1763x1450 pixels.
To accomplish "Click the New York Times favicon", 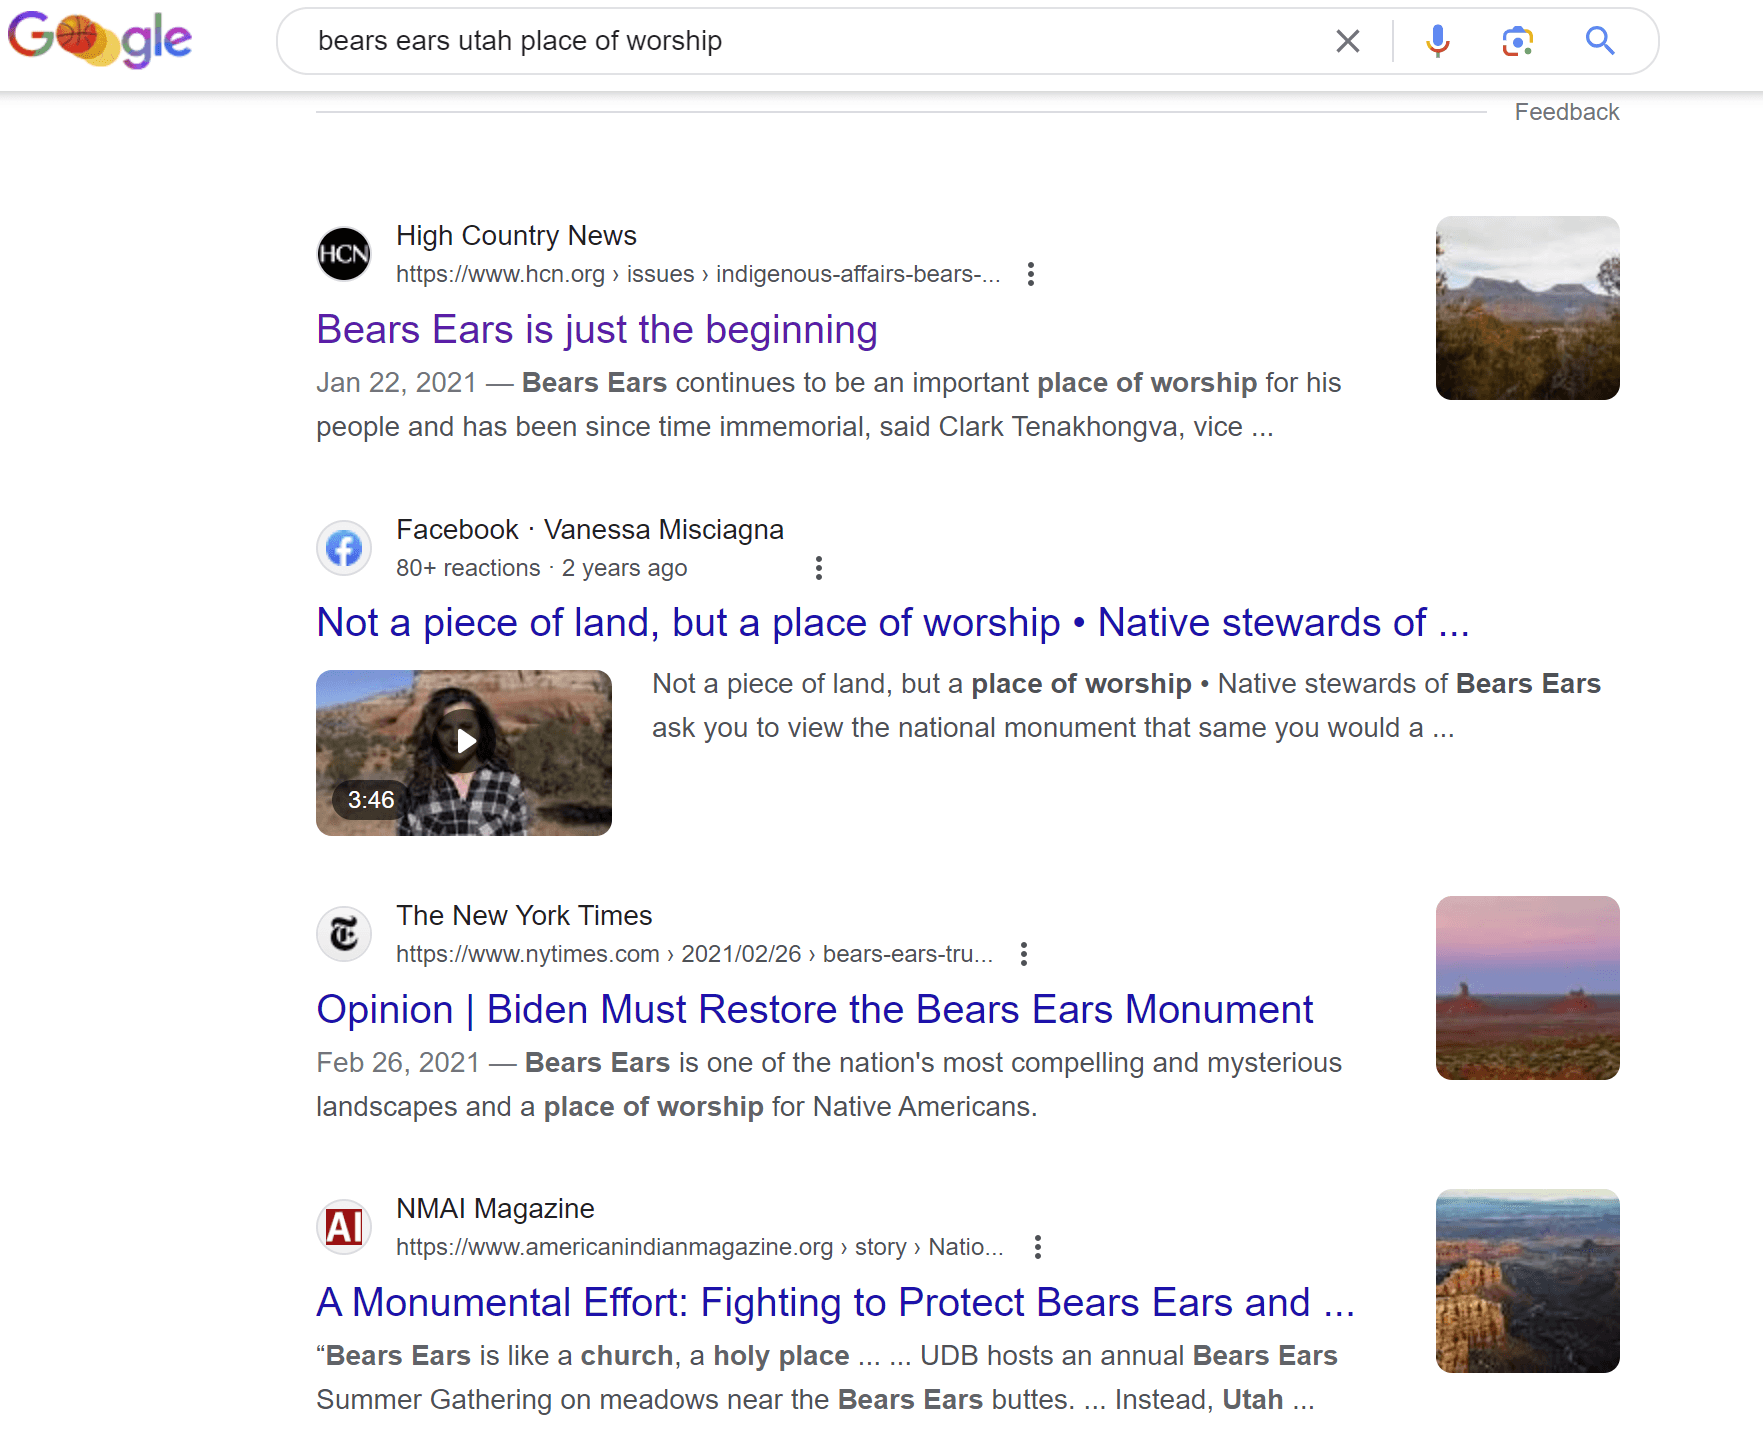I will 344,934.
